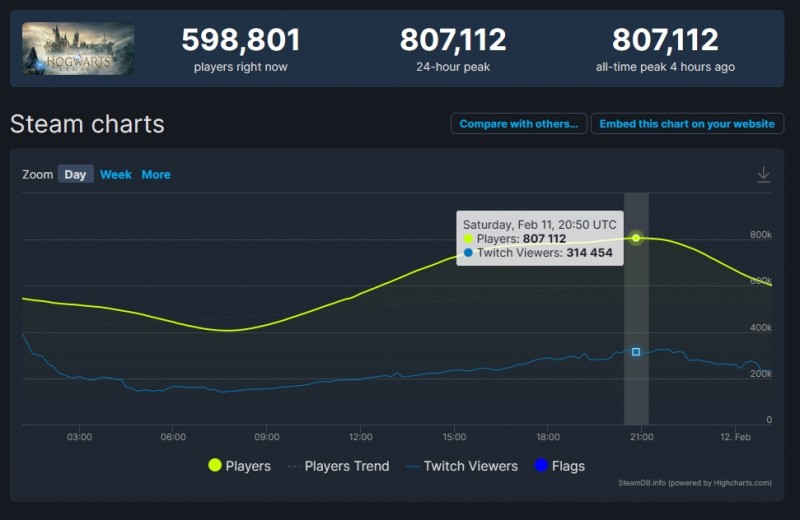Click Compare with others button
800x520 pixels.
pos(518,123)
